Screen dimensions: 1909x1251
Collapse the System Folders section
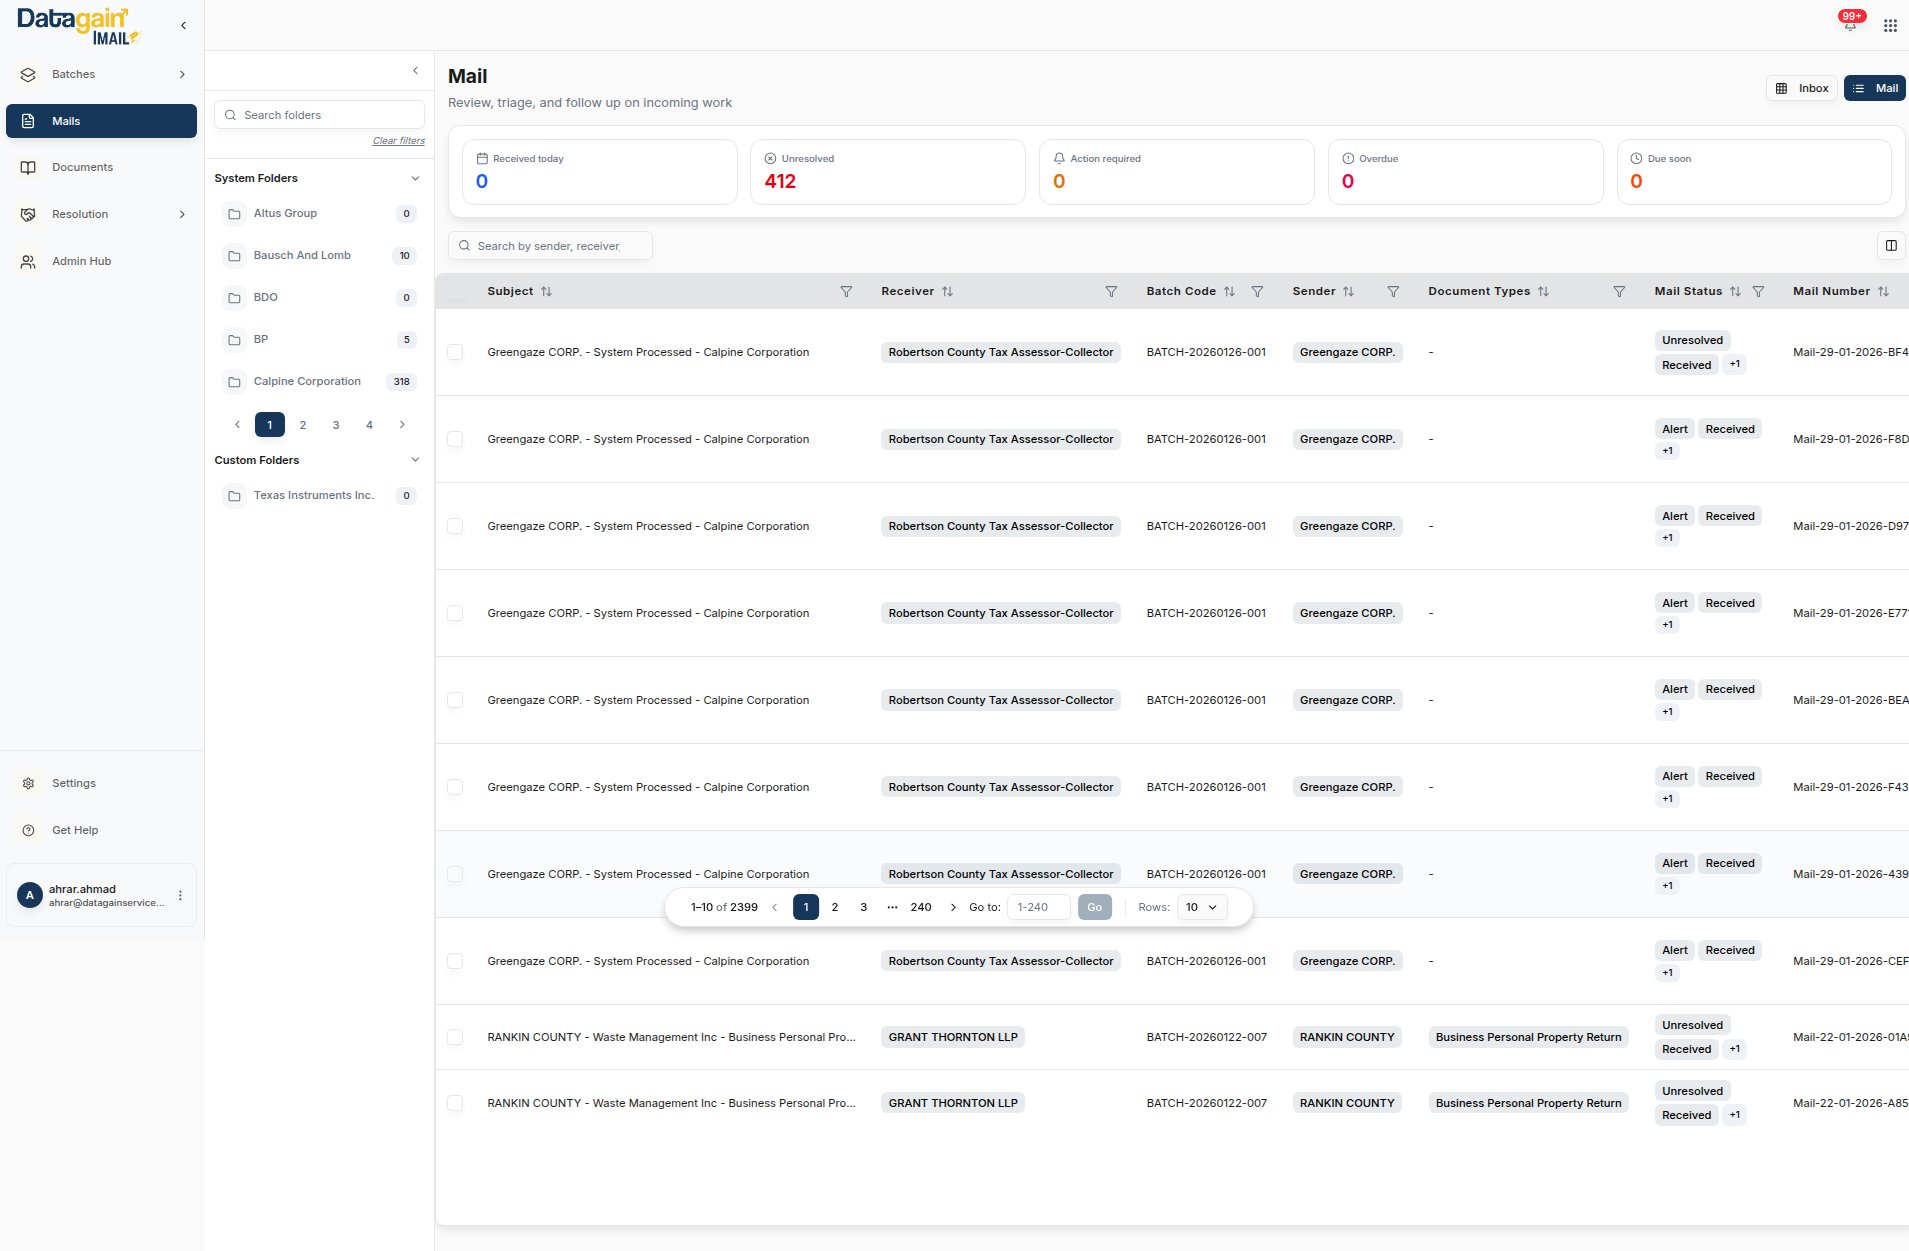tap(415, 179)
